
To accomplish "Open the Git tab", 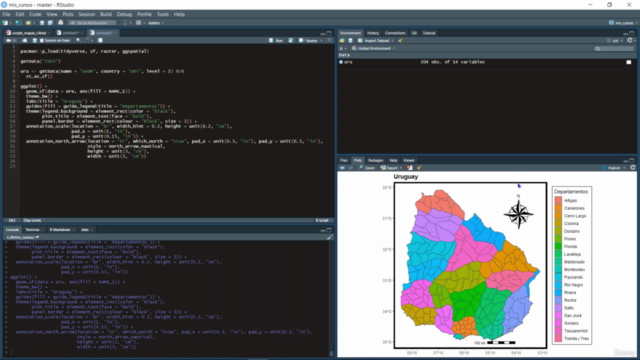I will click(414, 33).
